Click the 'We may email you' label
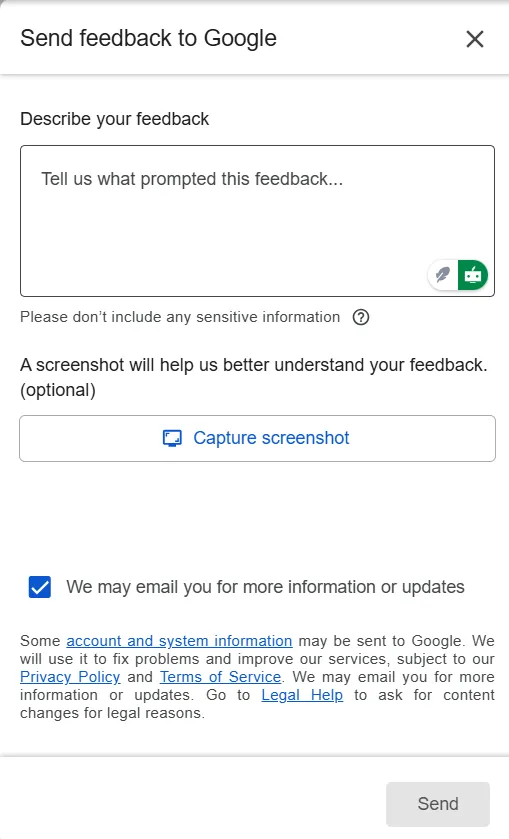Image resolution: width=509 pixels, height=839 pixels. (x=265, y=587)
